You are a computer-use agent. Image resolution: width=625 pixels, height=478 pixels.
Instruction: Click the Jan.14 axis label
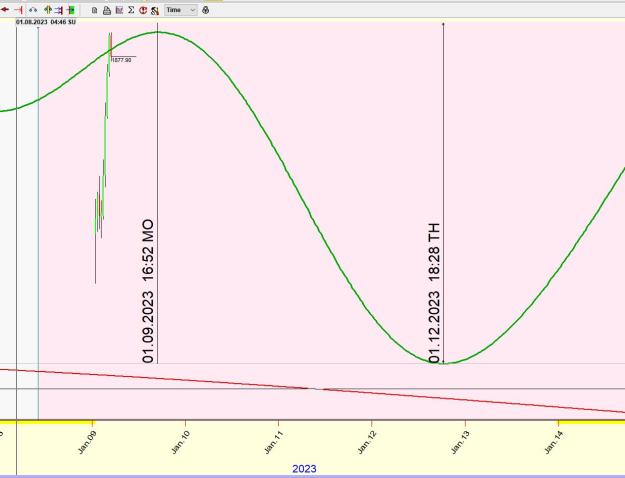[554, 442]
